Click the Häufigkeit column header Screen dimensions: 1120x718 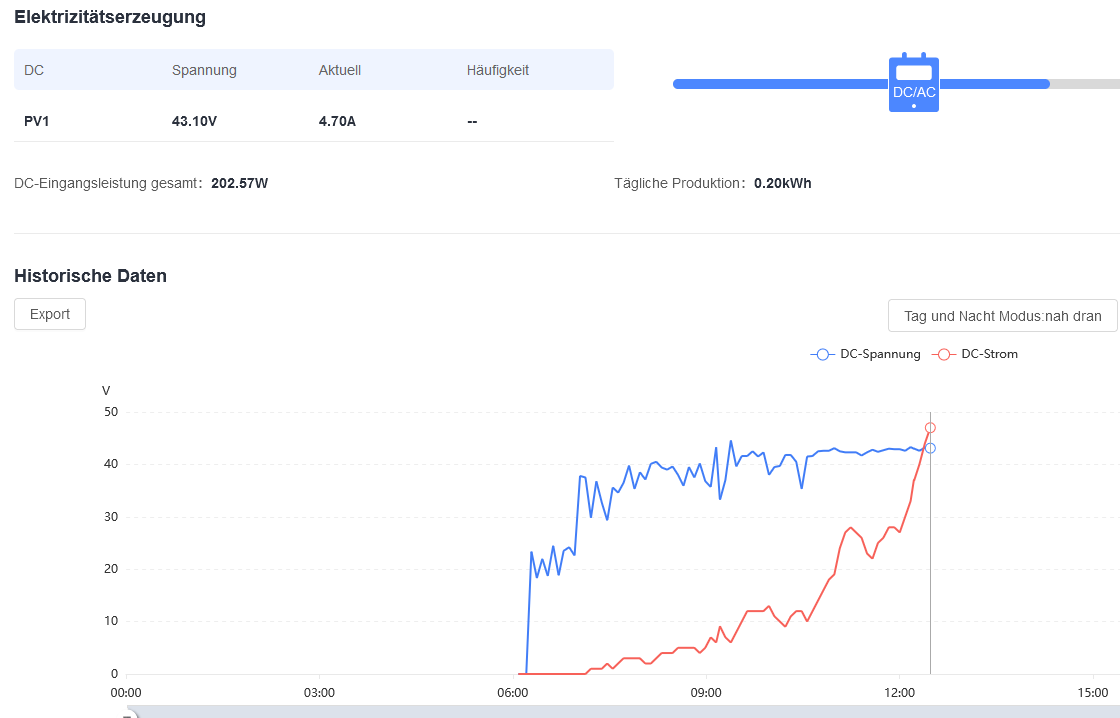pos(497,70)
